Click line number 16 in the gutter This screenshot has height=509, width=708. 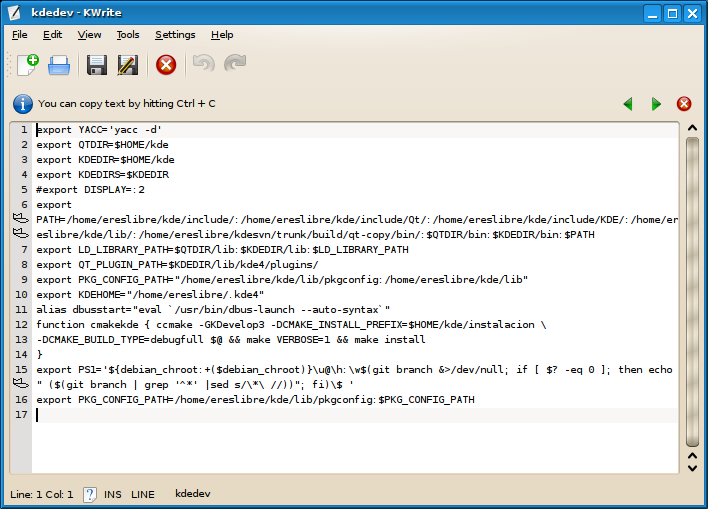pyautogui.click(x=21, y=400)
